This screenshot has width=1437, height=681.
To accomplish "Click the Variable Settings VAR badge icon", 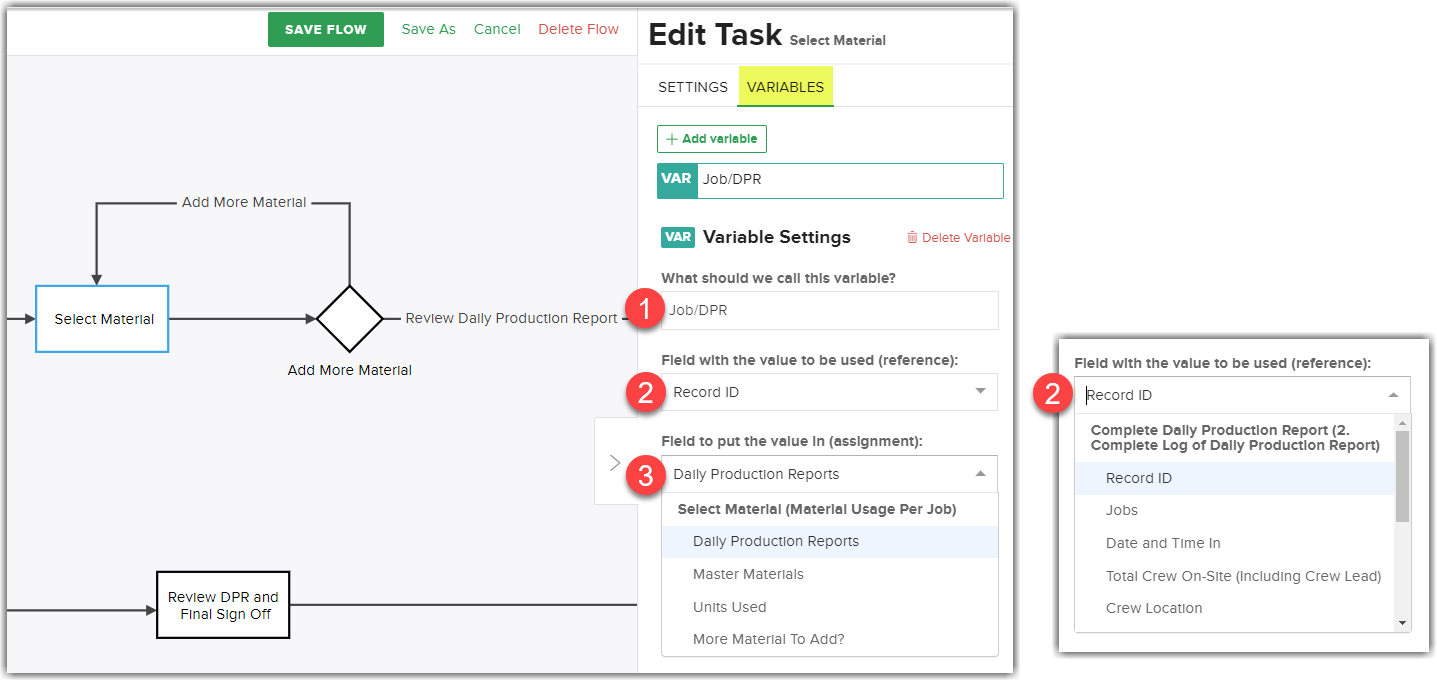I will click(x=678, y=237).
